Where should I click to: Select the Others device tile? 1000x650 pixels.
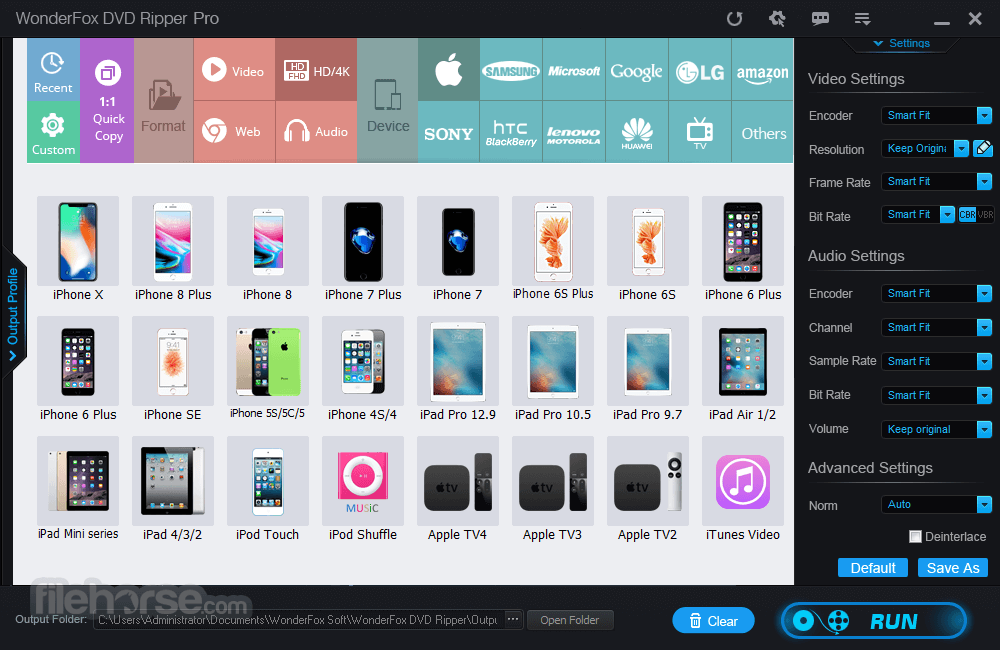point(763,132)
